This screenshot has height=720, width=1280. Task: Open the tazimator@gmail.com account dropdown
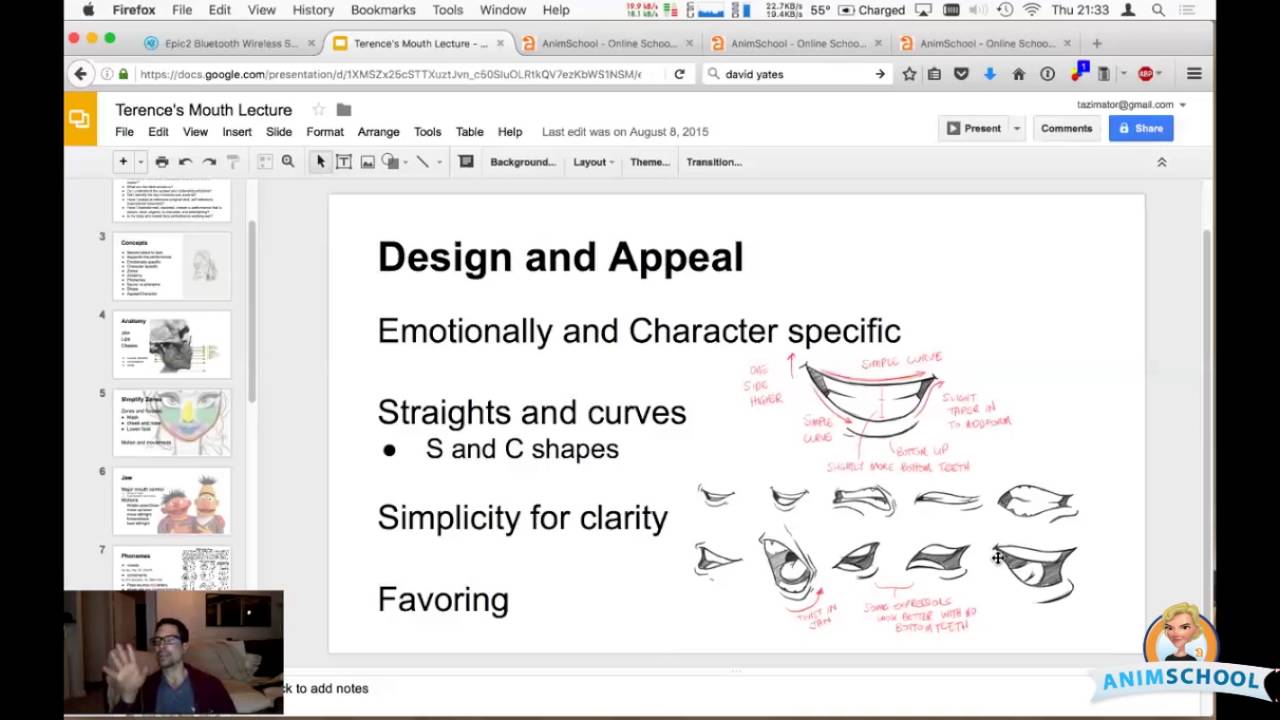coord(1131,104)
